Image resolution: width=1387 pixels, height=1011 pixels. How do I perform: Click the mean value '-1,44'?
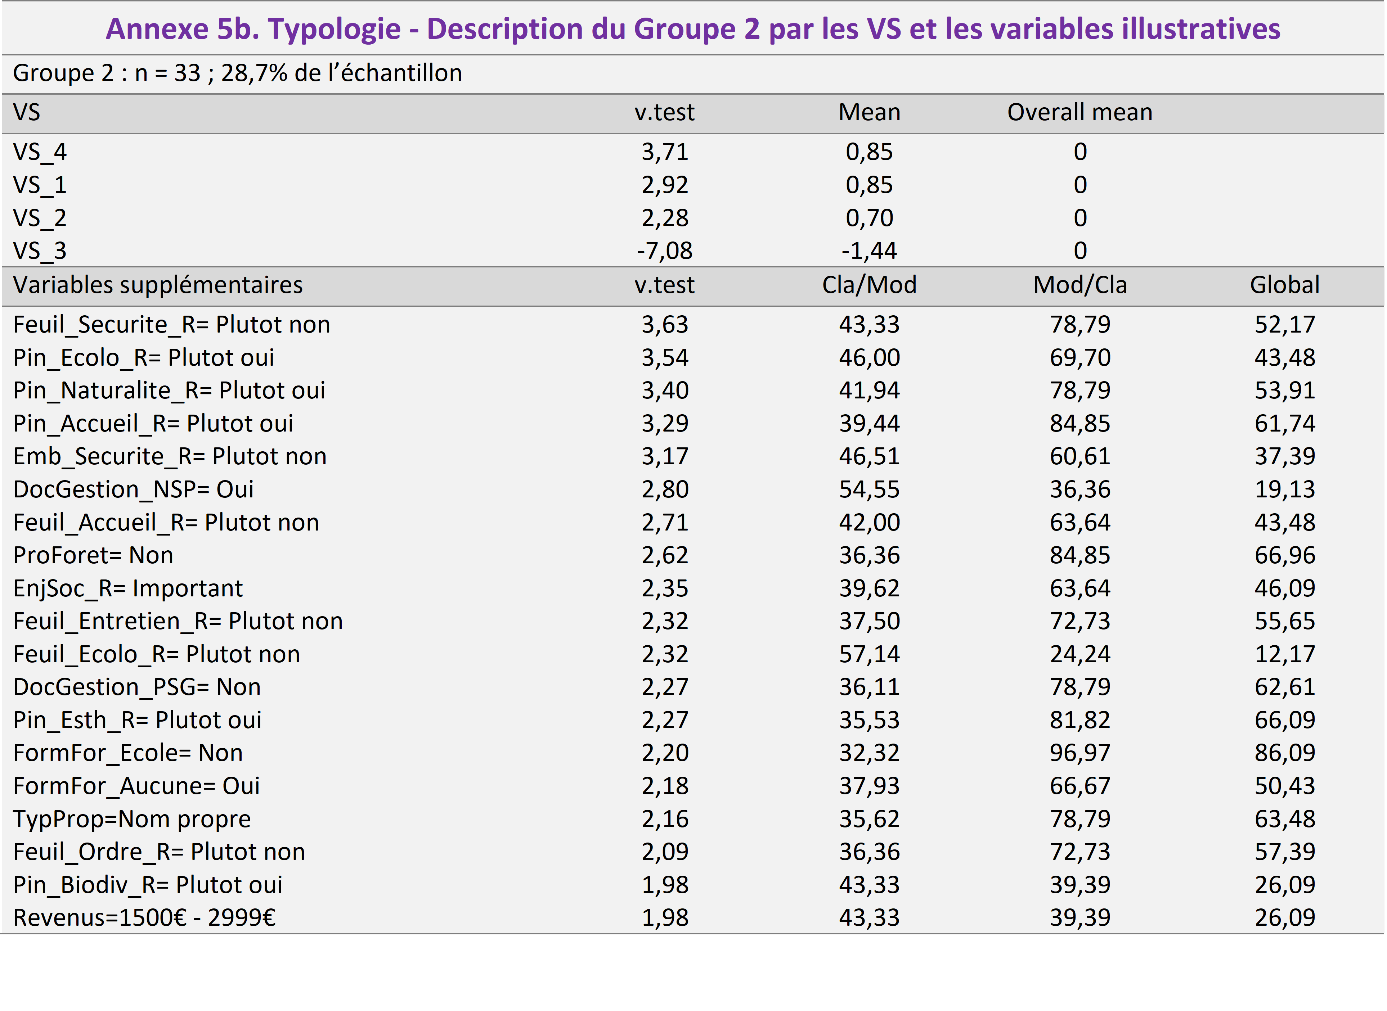(x=869, y=251)
